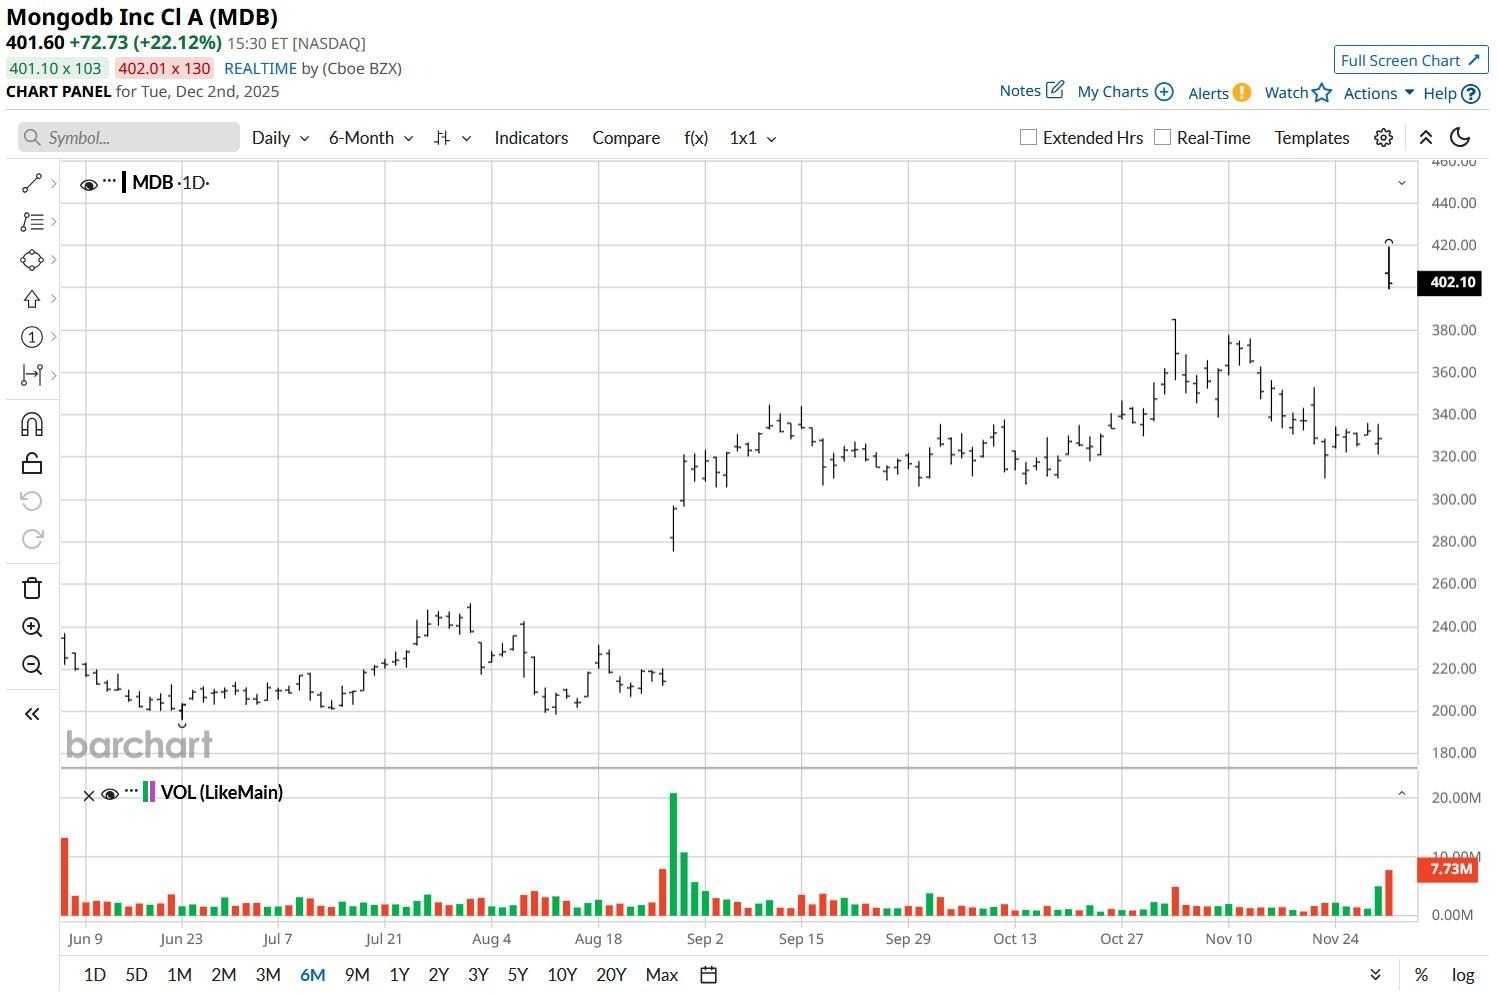Select the 1Y timeframe tab
This screenshot has height=994, width=1498.
[398, 974]
